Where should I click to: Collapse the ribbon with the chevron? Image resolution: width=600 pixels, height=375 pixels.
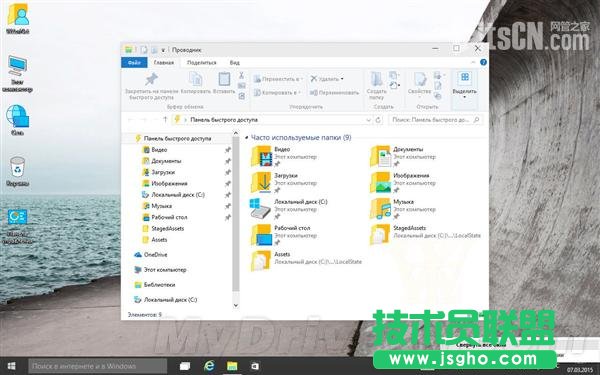click(x=473, y=62)
